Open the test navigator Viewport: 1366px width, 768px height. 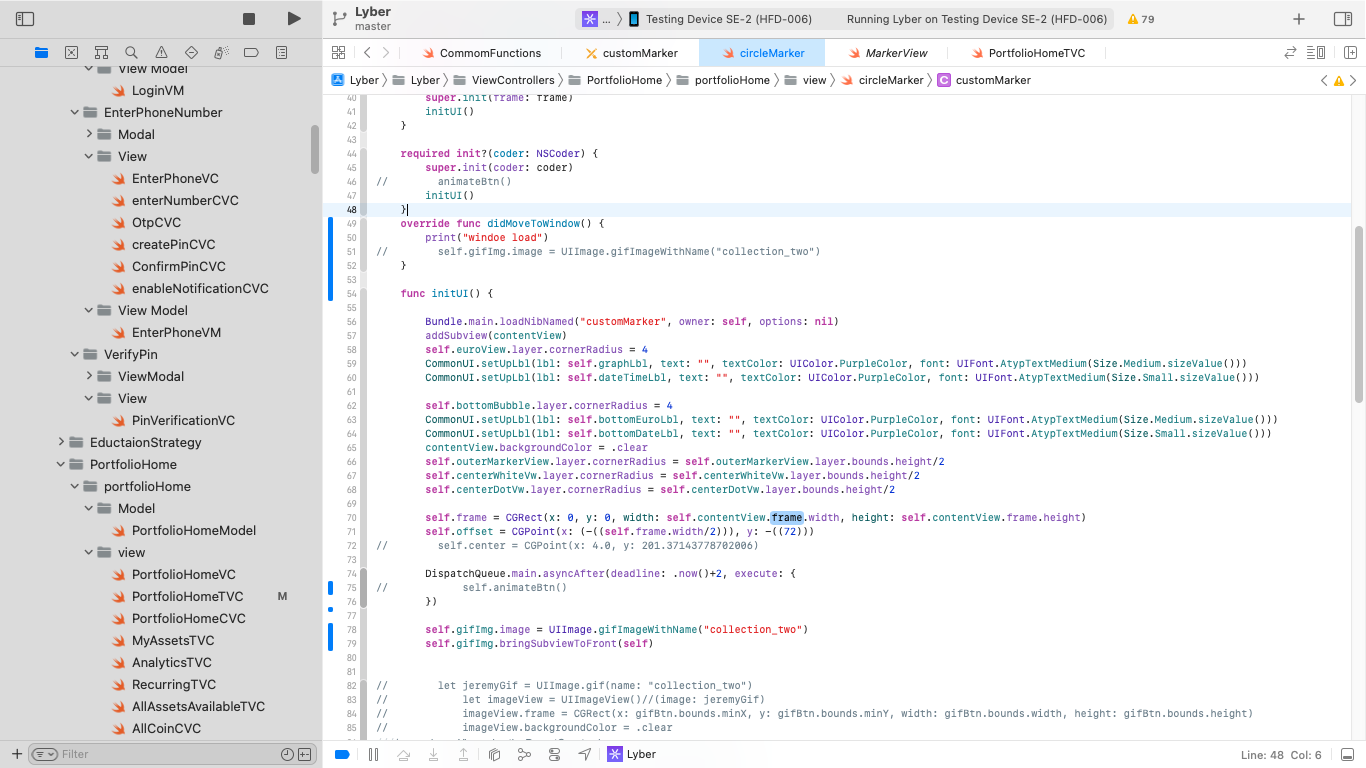191,52
